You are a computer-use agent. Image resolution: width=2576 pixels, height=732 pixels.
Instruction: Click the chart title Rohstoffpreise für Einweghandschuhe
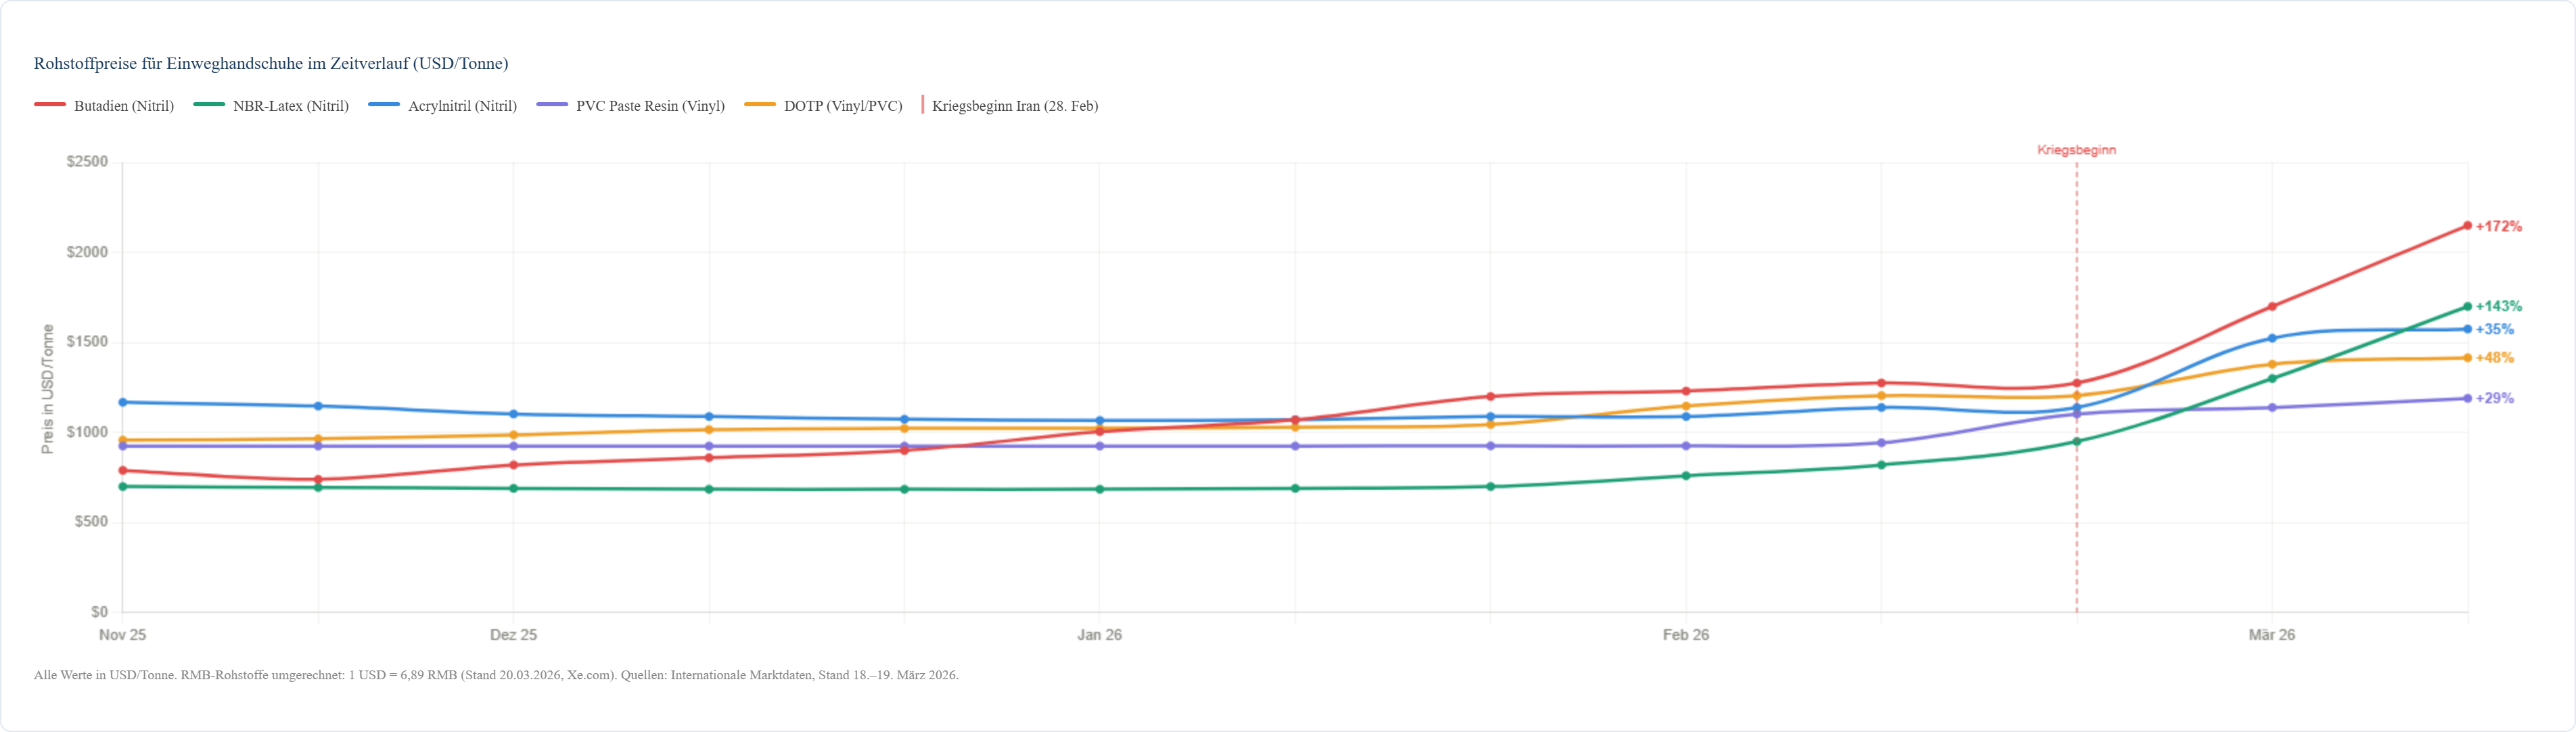(271, 64)
